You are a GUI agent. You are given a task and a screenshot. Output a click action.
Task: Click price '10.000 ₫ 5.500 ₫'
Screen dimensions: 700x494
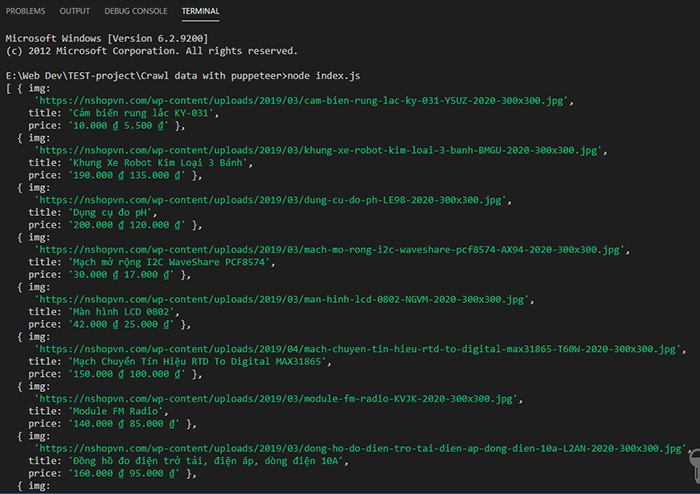(118, 125)
